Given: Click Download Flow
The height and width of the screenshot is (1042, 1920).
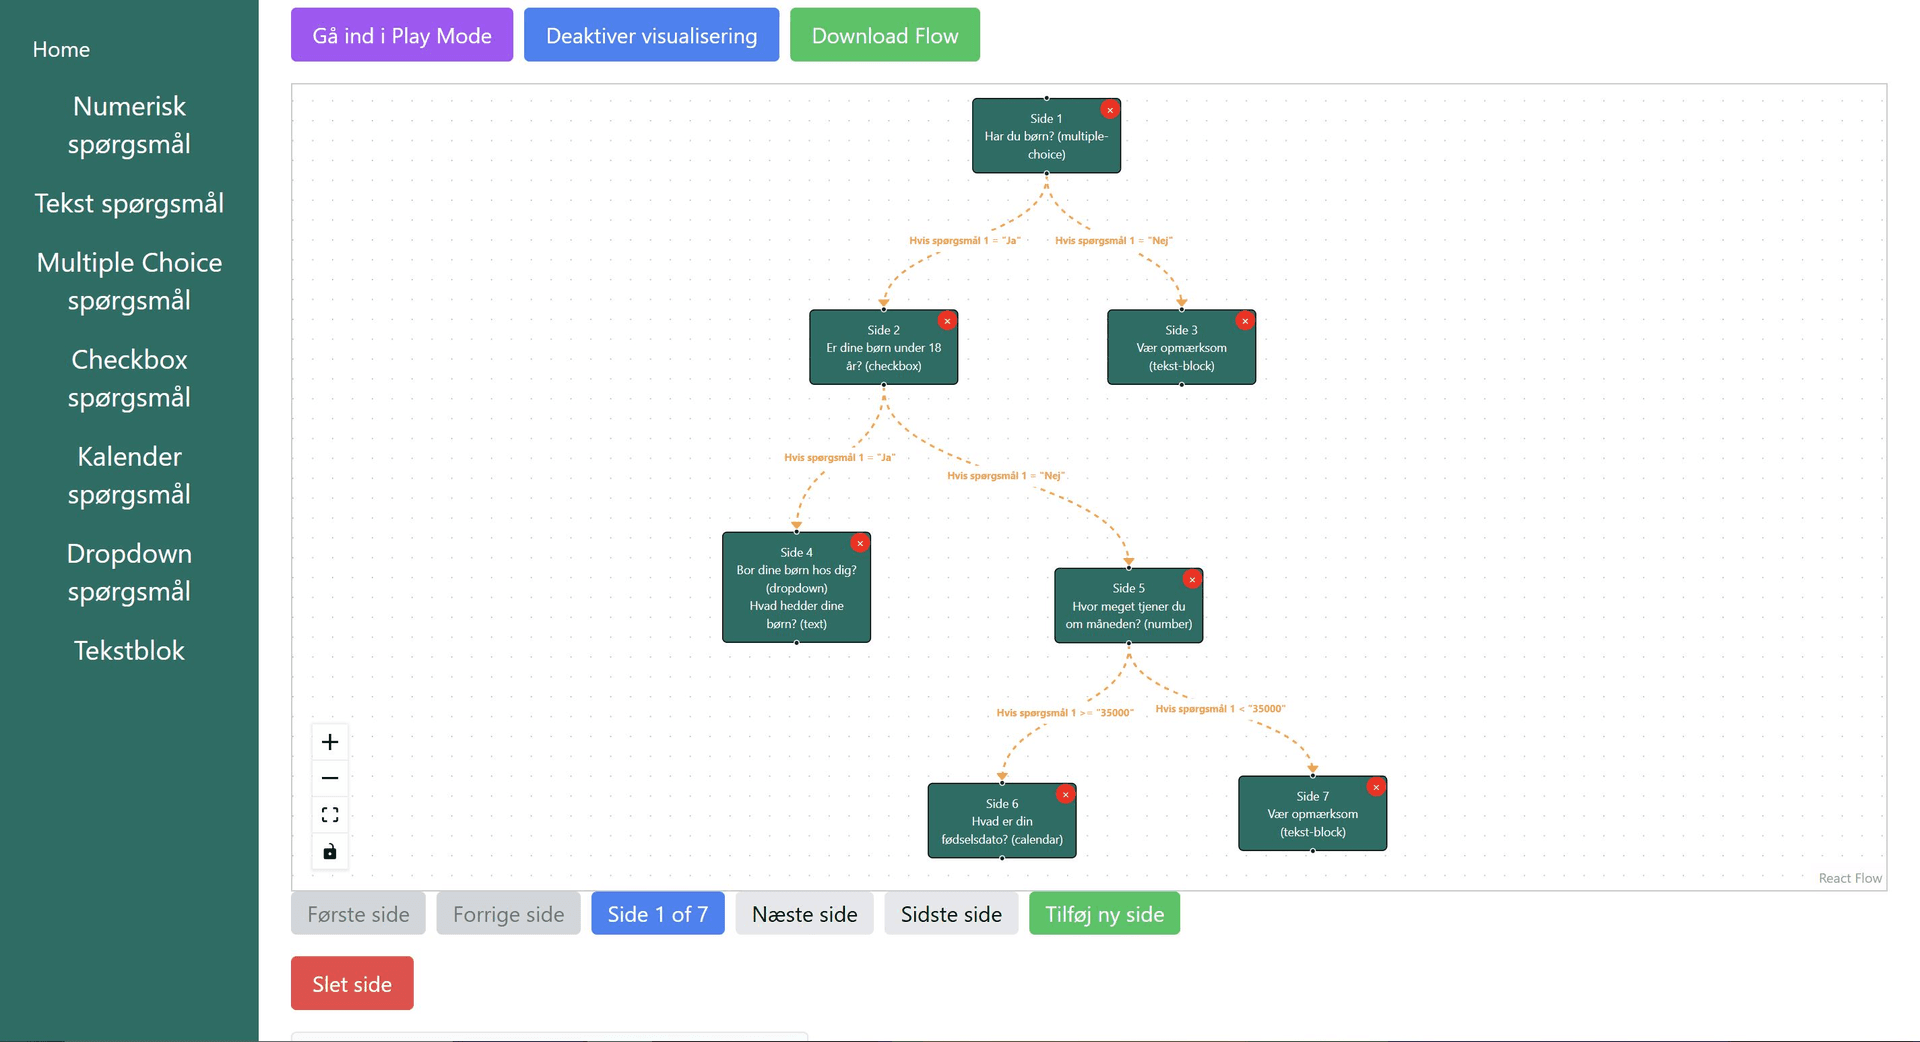Looking at the screenshot, I should (884, 34).
